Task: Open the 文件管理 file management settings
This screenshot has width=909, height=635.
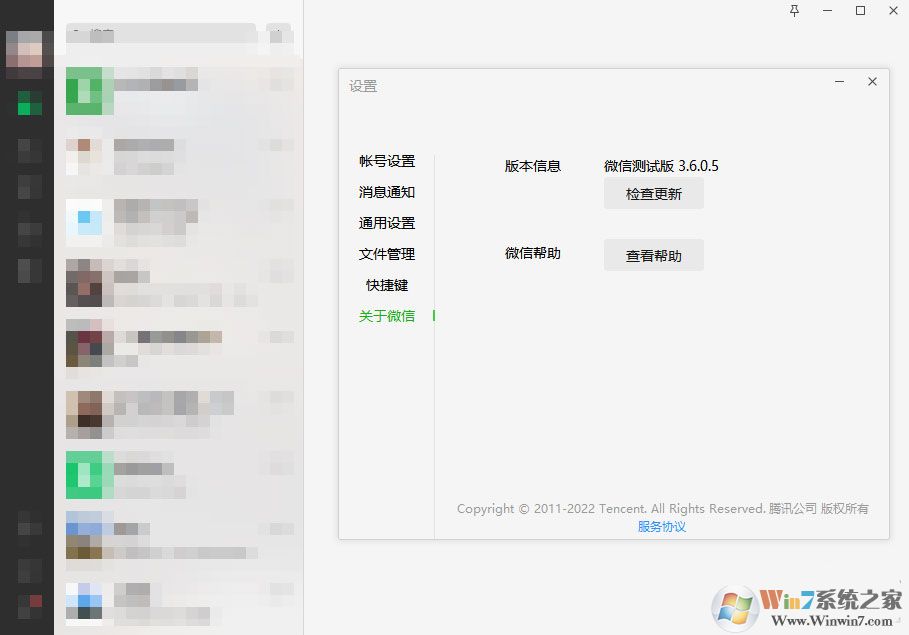Action: point(387,254)
